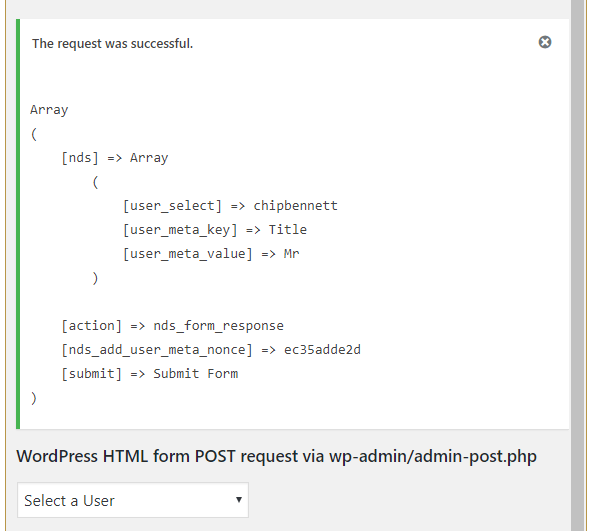Open the Select a User dropdown

click(x=132, y=500)
